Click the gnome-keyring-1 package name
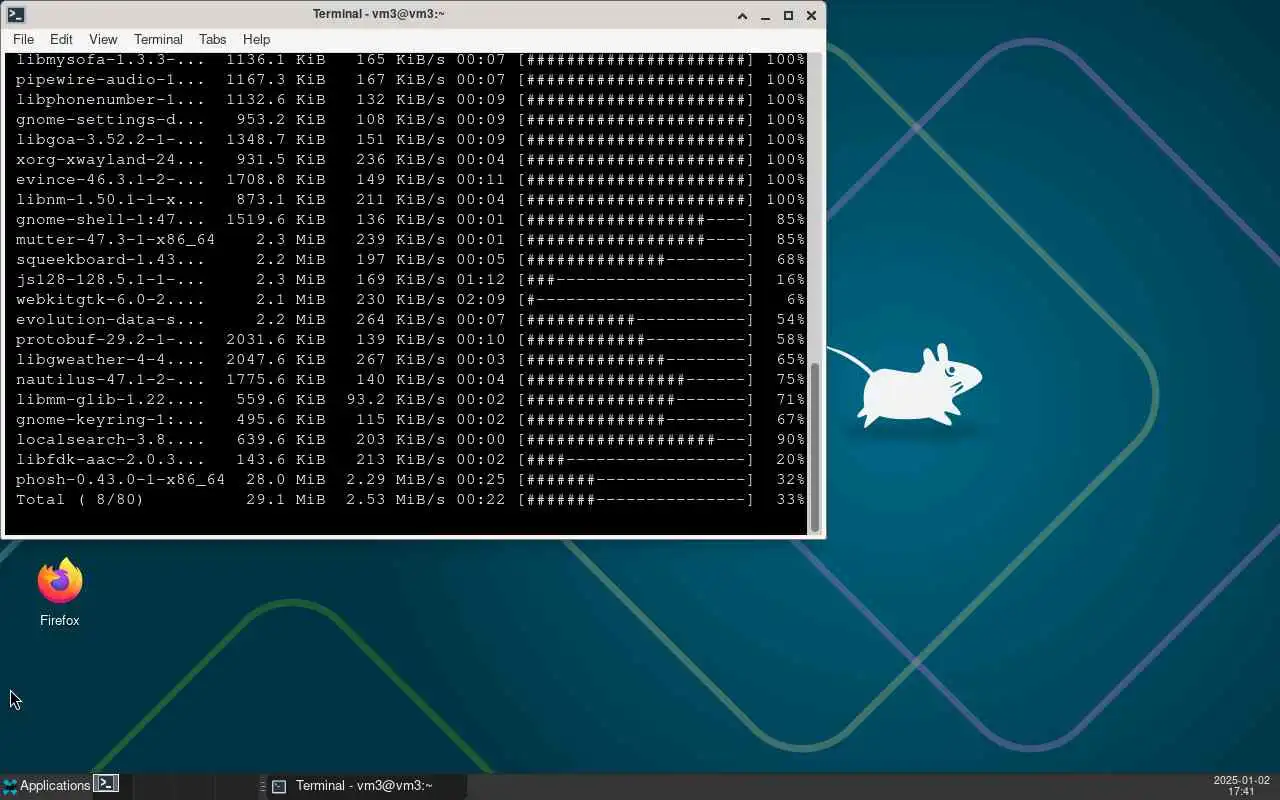1280x800 pixels. click(110, 419)
